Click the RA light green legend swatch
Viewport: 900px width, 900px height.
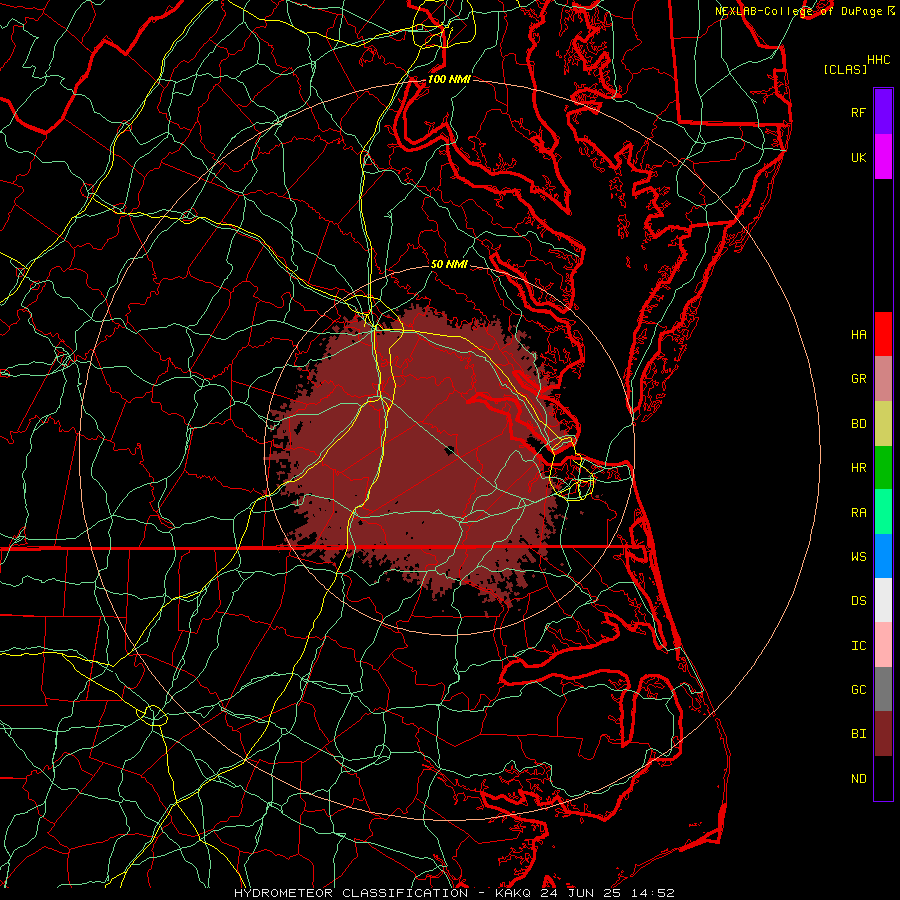point(883,511)
